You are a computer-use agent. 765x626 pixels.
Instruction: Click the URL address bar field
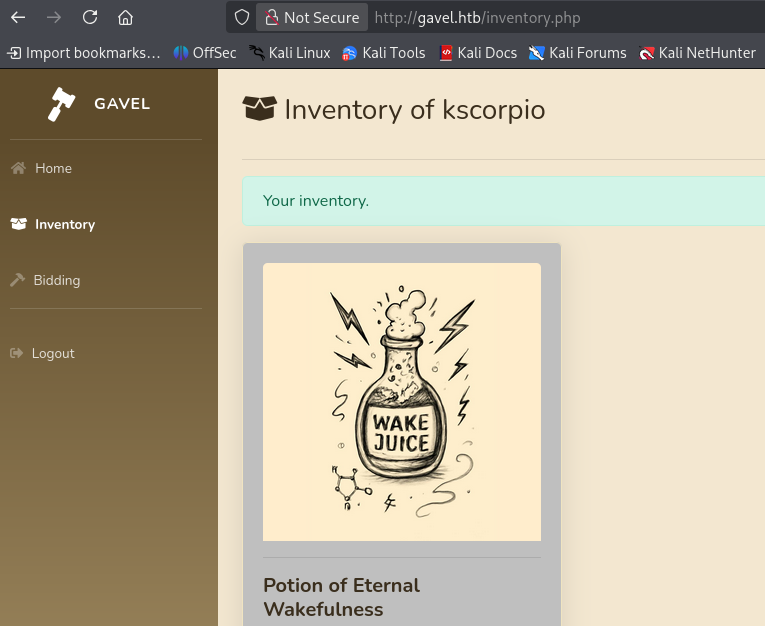(x=560, y=17)
